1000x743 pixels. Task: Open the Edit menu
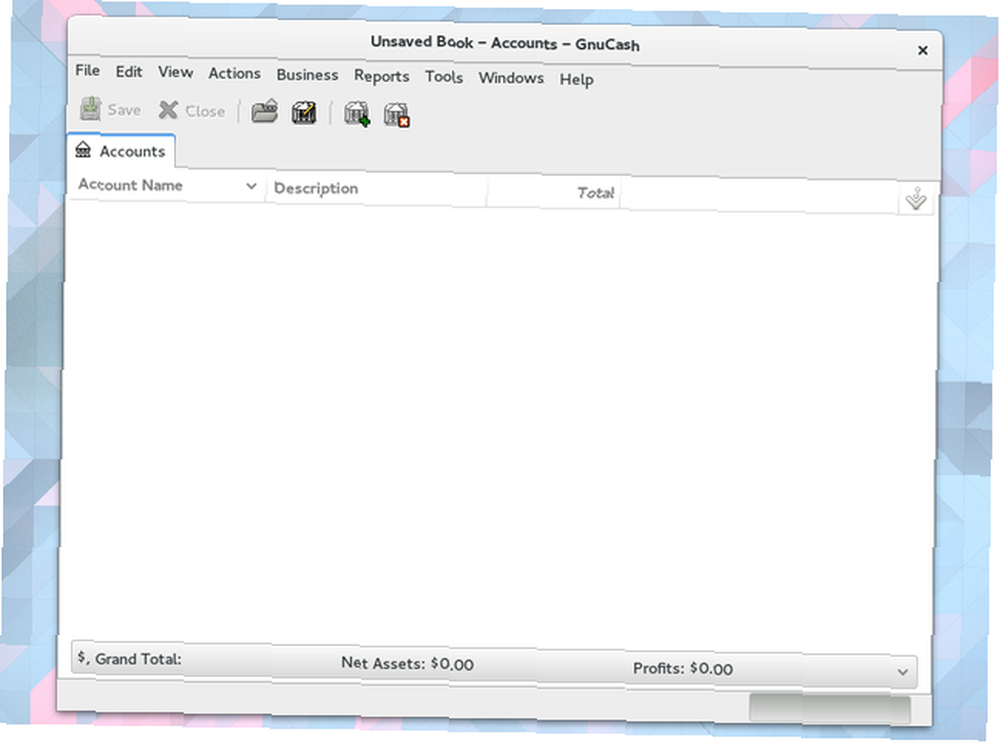click(129, 71)
